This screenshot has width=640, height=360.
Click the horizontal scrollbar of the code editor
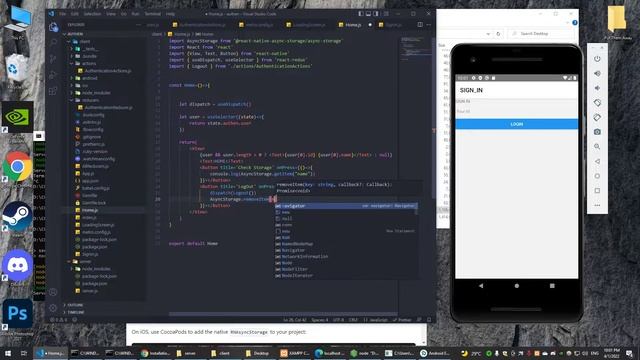pos(283,314)
